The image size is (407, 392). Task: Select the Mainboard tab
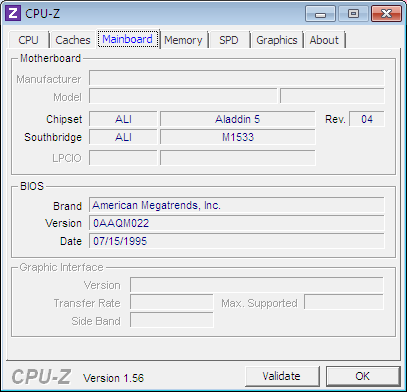pyautogui.click(x=128, y=39)
